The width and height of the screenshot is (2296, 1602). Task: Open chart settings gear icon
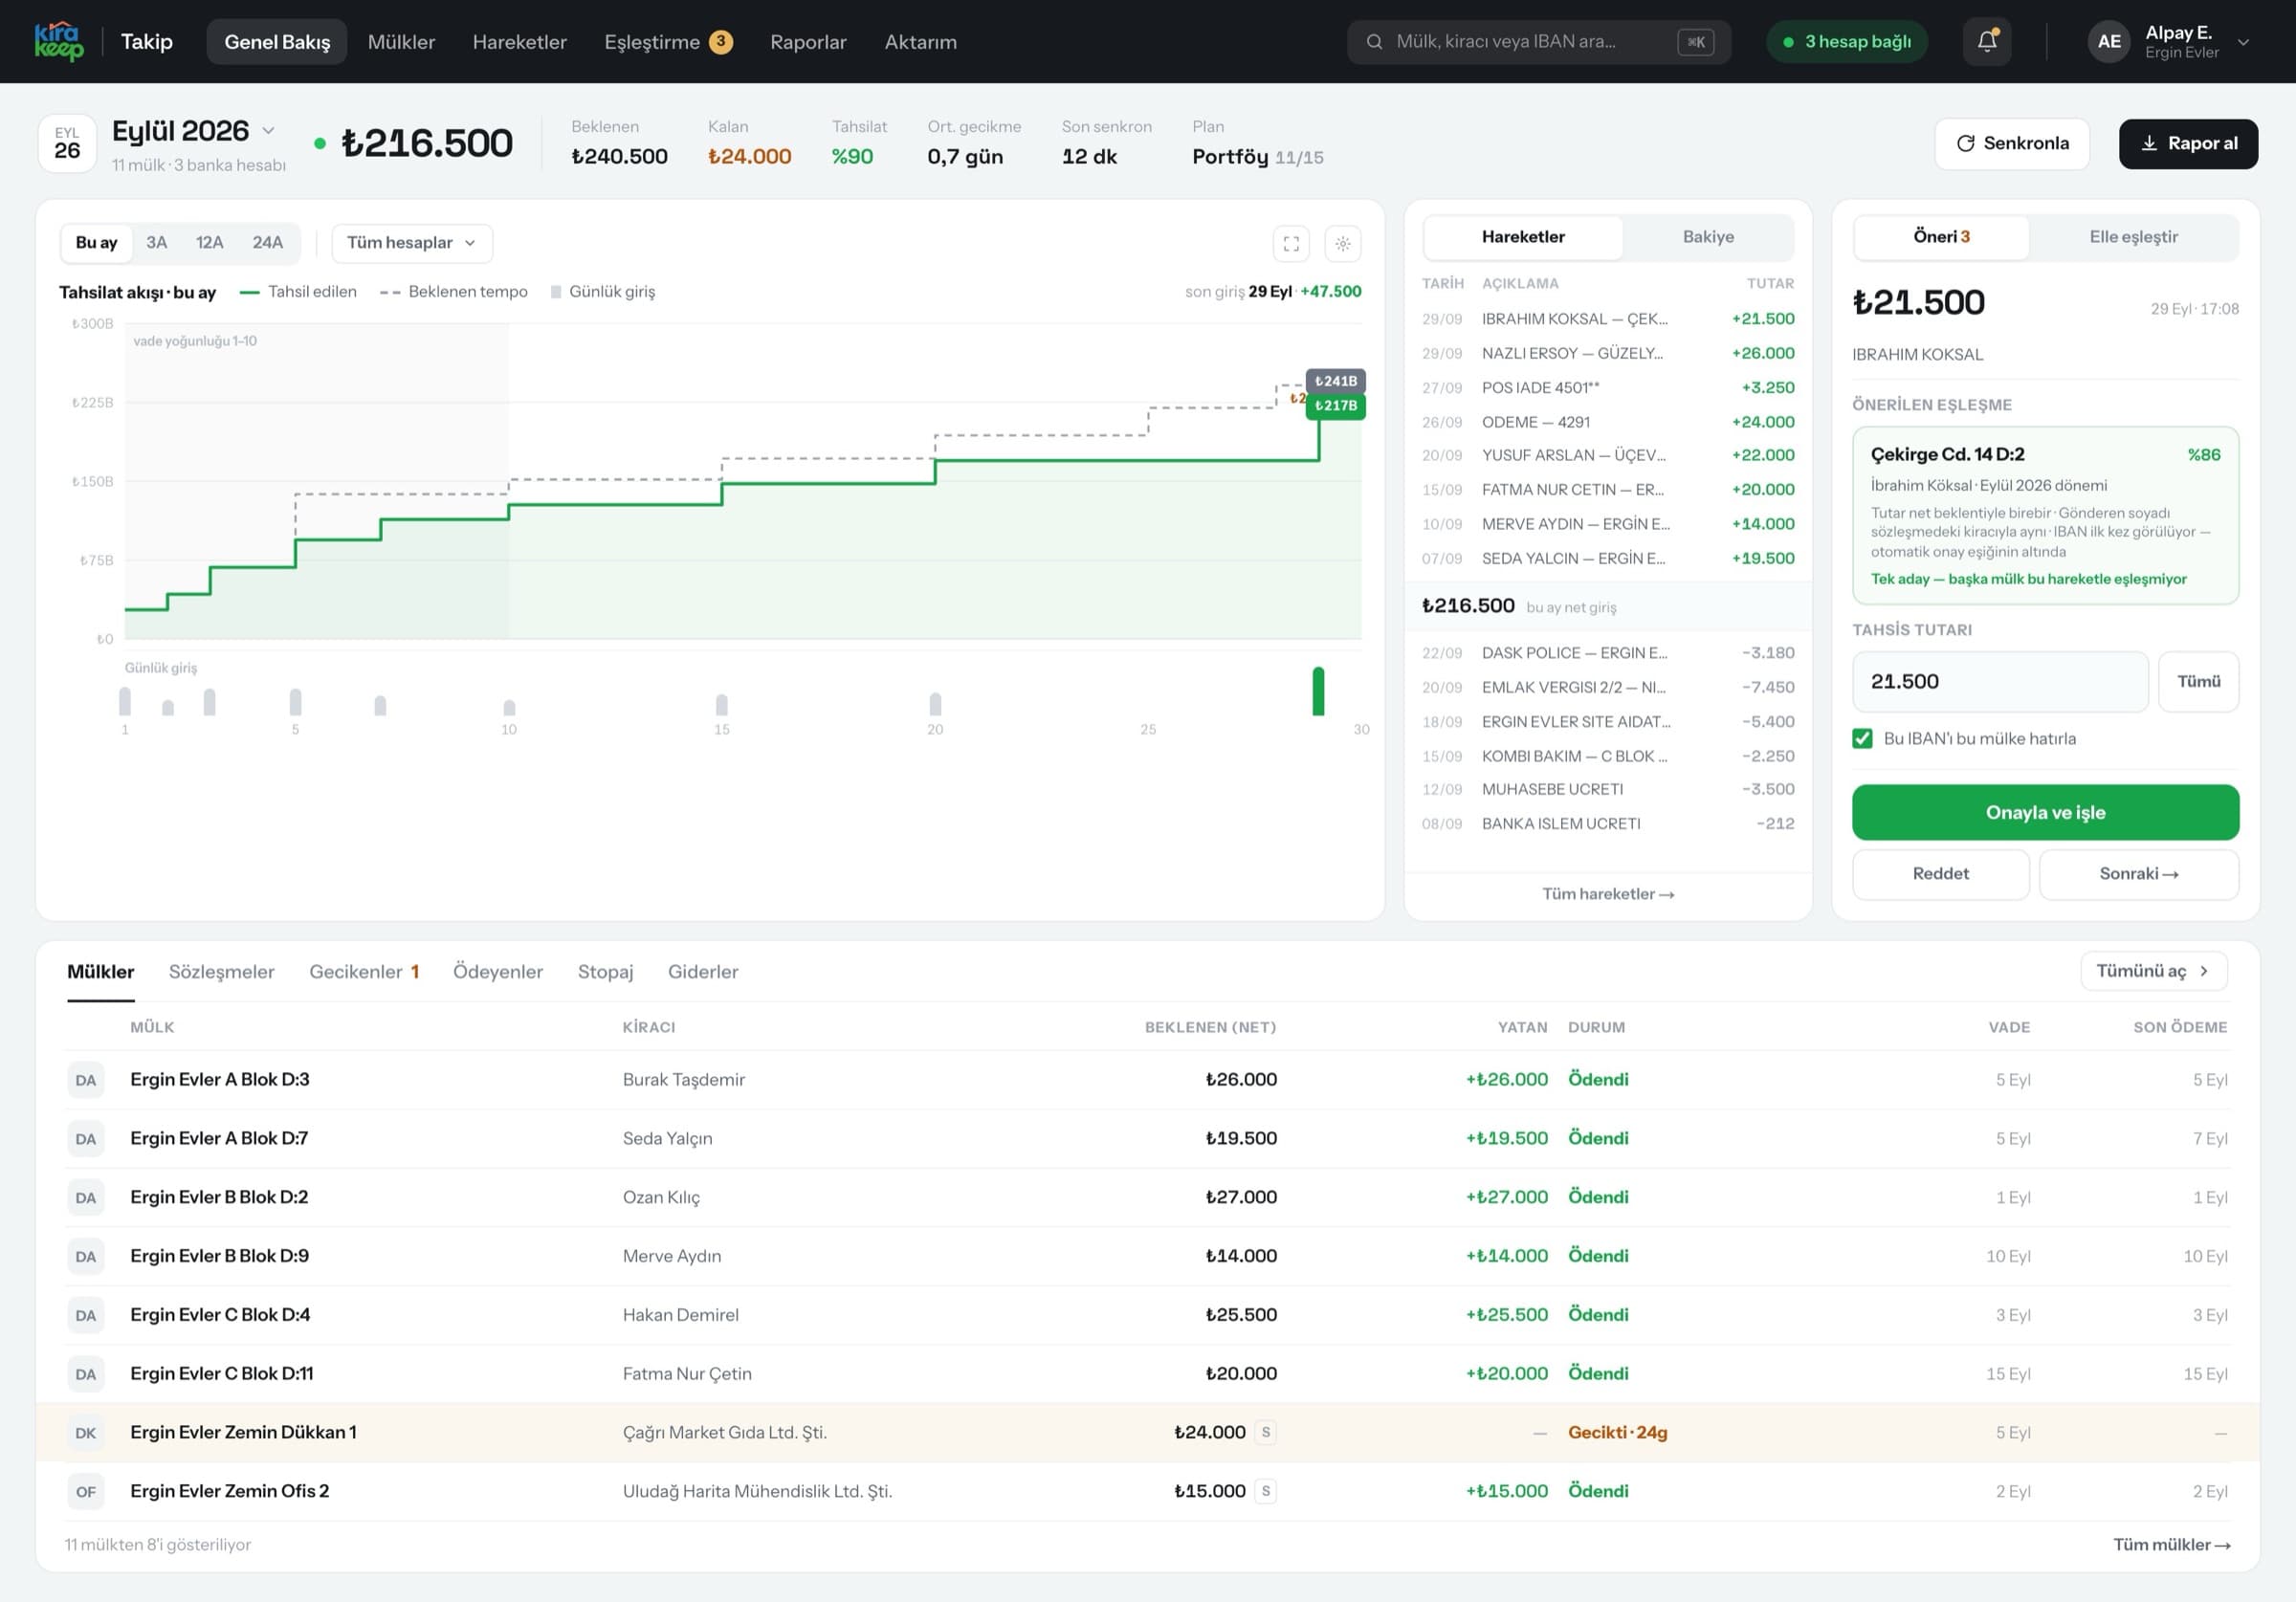click(x=1342, y=243)
